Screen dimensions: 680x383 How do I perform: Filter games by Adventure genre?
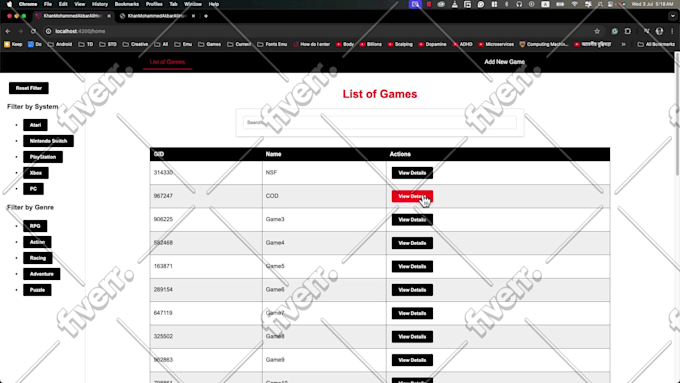(42, 274)
